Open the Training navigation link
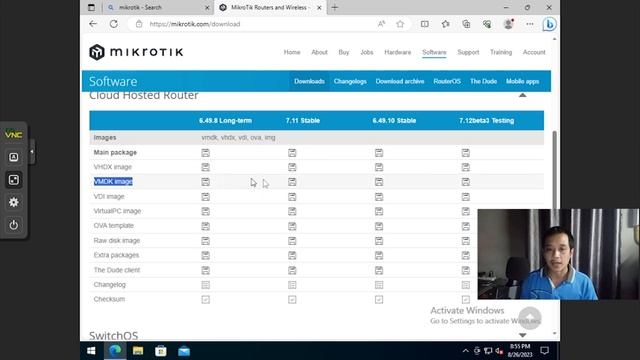Viewport: 640px width, 360px height. (501, 52)
